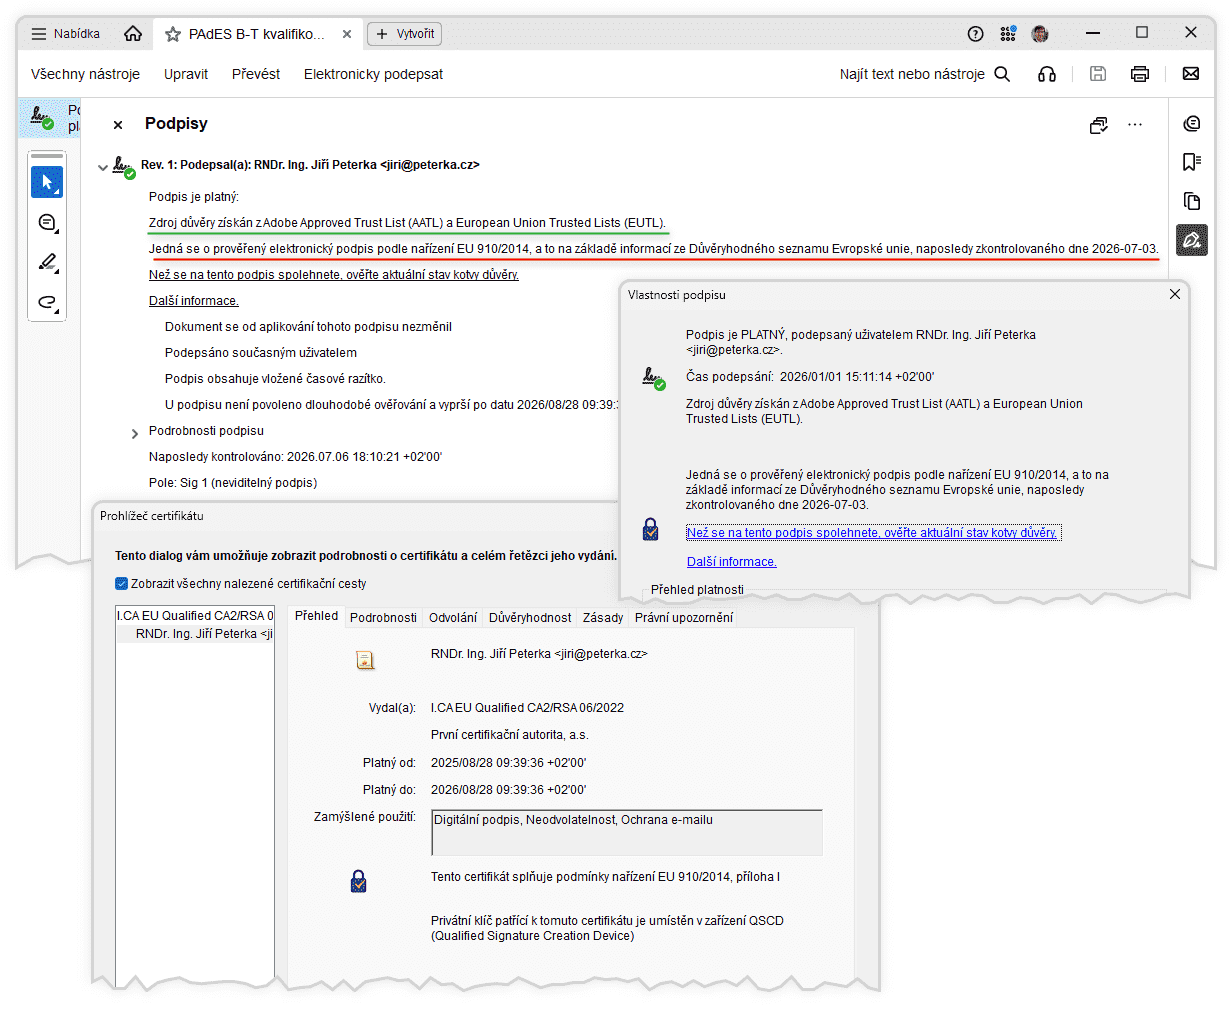Open the pages thumbnails panel icon
Image resolution: width=1232 pixels, height=1017 pixels.
(x=1192, y=201)
